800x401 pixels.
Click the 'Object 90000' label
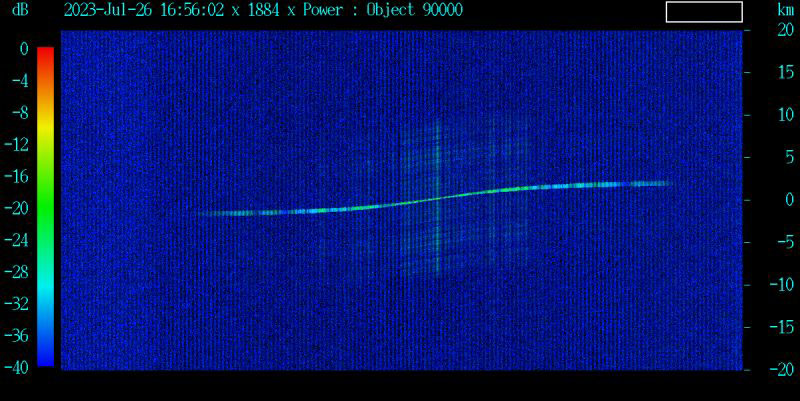click(x=415, y=10)
